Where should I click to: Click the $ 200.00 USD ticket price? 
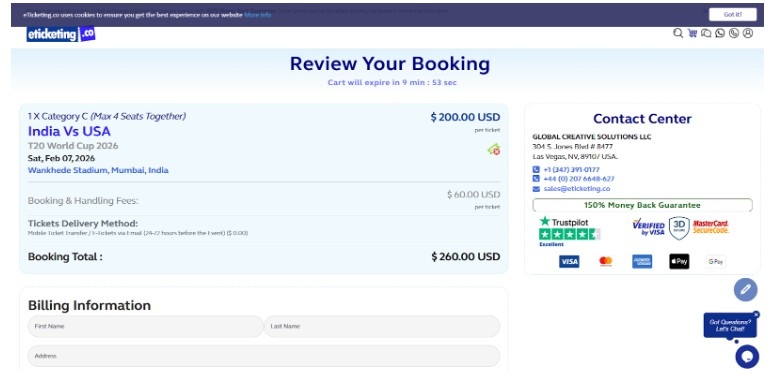465,117
